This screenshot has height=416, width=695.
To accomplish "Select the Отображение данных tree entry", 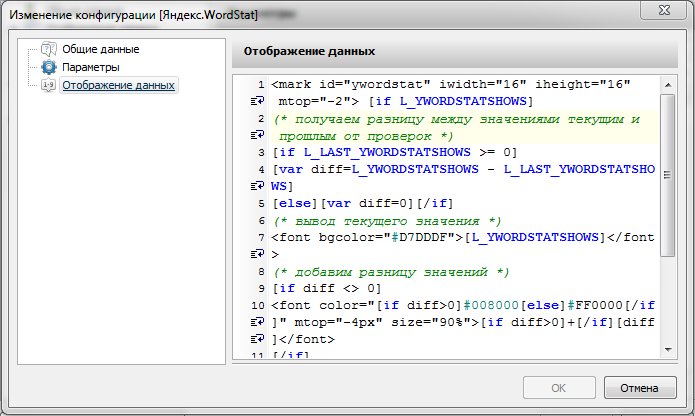I will pyautogui.click(x=118, y=86).
